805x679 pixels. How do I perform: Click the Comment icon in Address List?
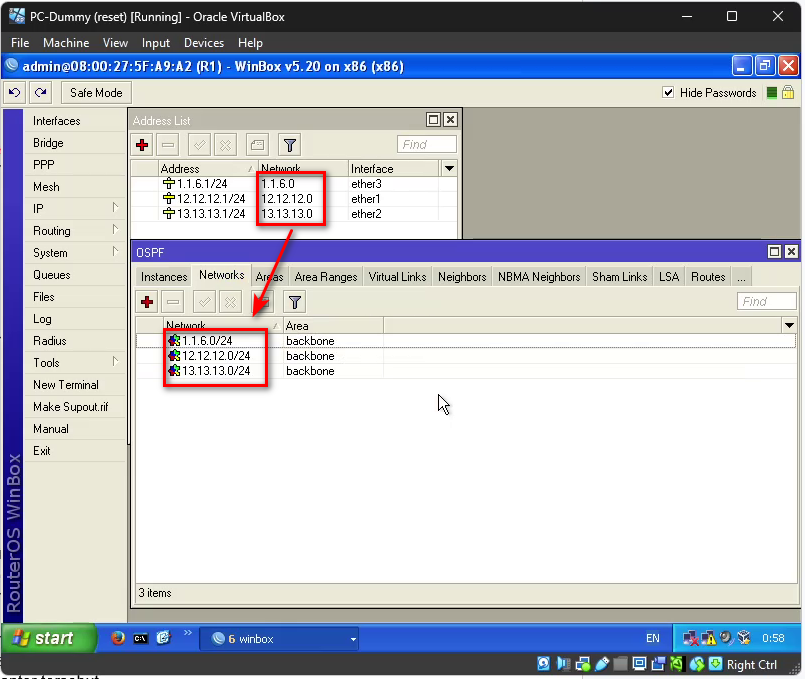(257, 145)
